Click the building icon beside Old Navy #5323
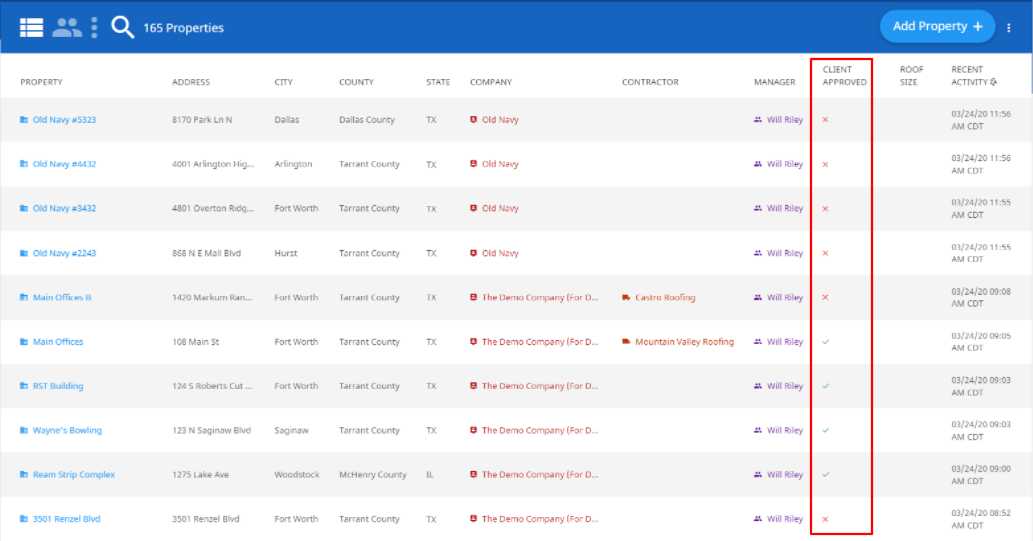This screenshot has height=541, width=1033. click(24, 120)
